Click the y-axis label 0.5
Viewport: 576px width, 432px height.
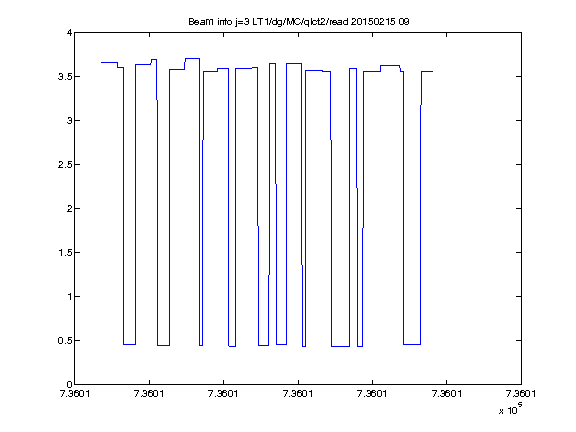click(65, 341)
